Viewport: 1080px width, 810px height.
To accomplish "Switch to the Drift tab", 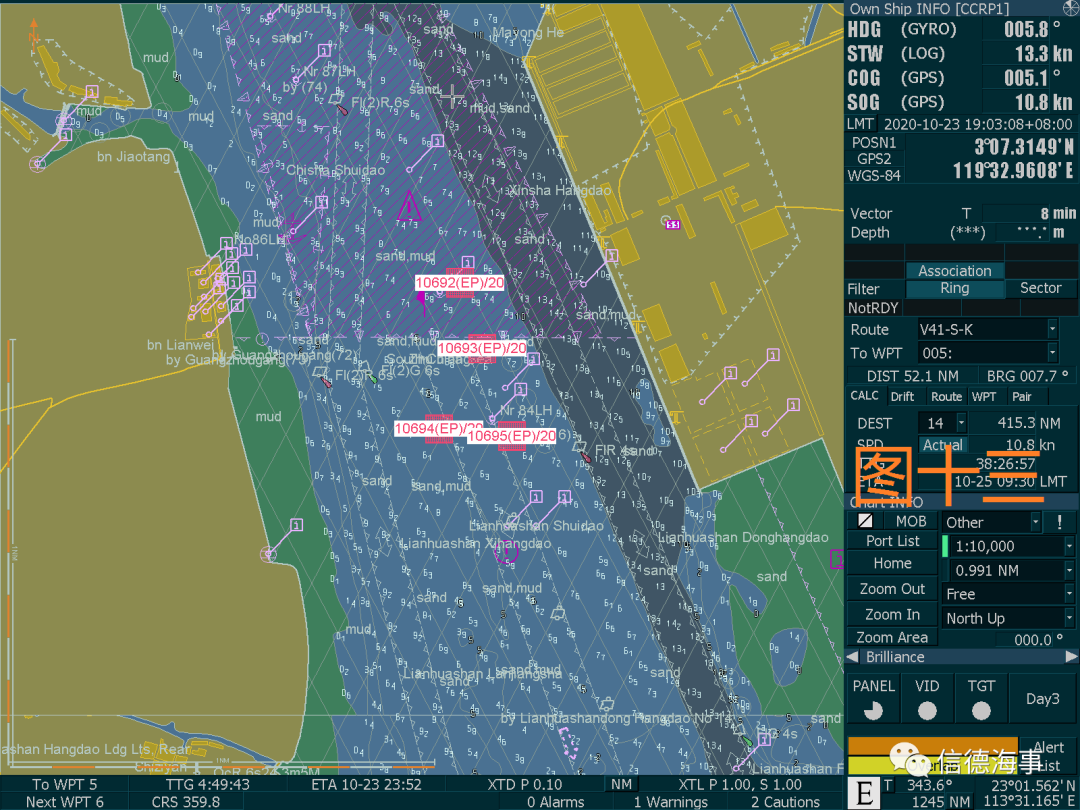I will [x=902, y=396].
